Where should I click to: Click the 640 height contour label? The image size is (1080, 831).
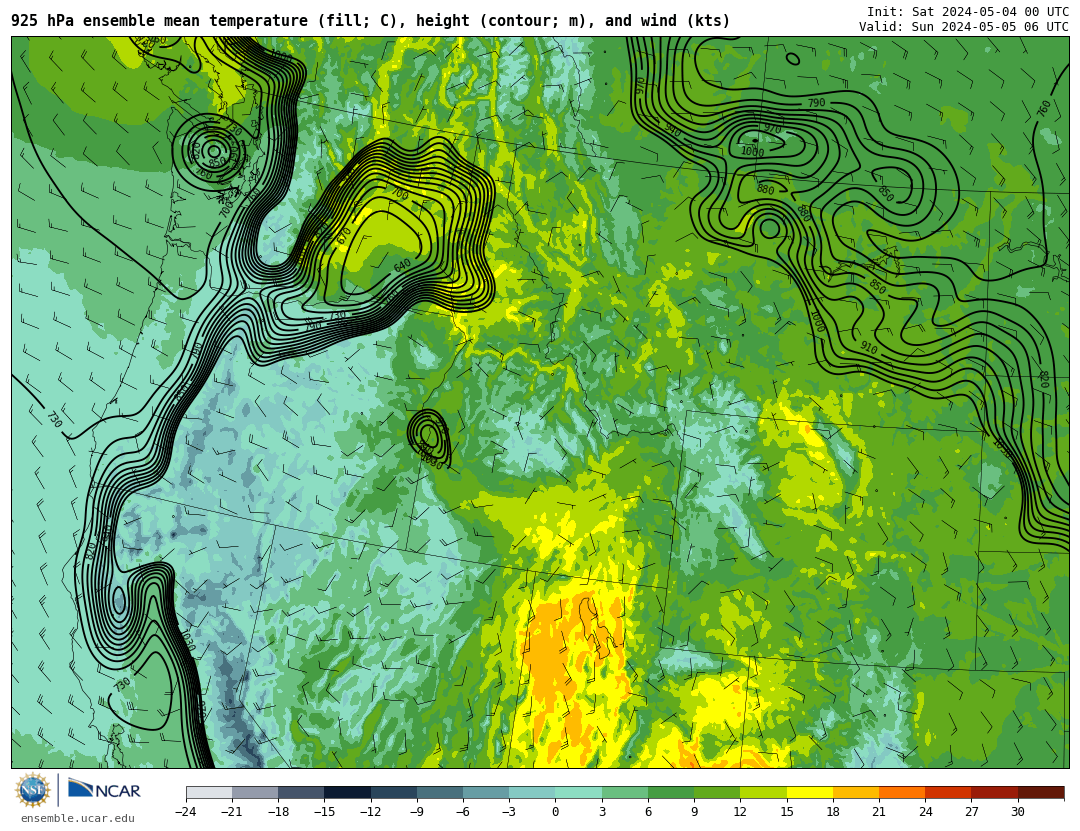[x=402, y=265]
